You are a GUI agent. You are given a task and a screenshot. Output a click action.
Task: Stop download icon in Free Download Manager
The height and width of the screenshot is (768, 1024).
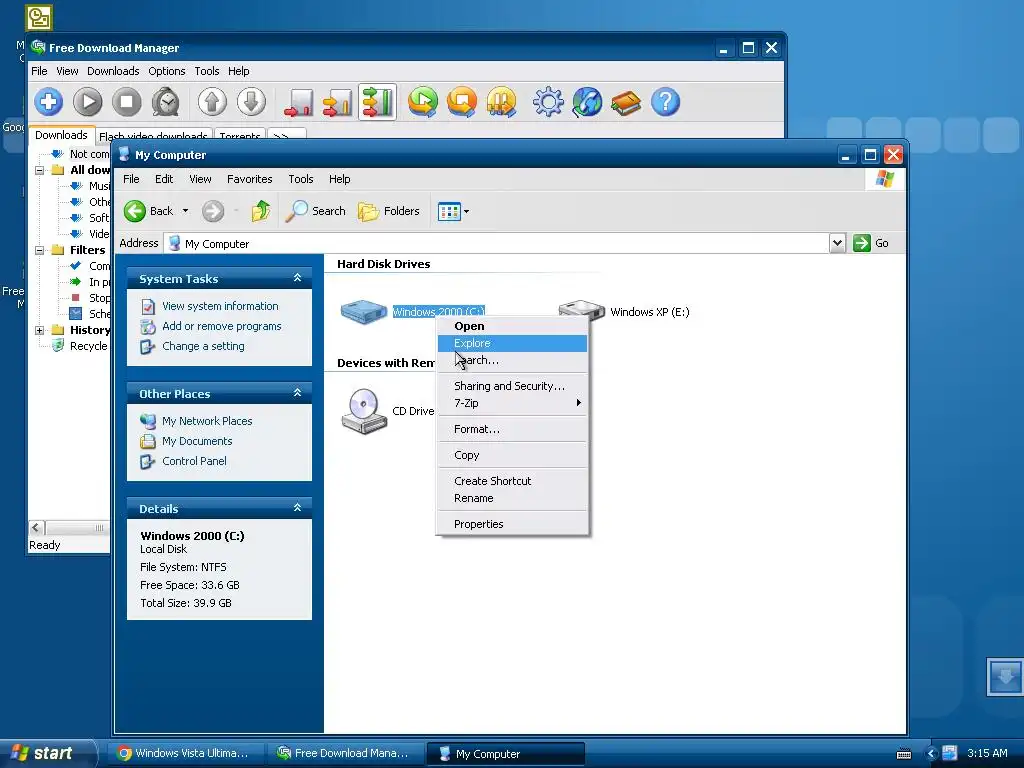(127, 102)
